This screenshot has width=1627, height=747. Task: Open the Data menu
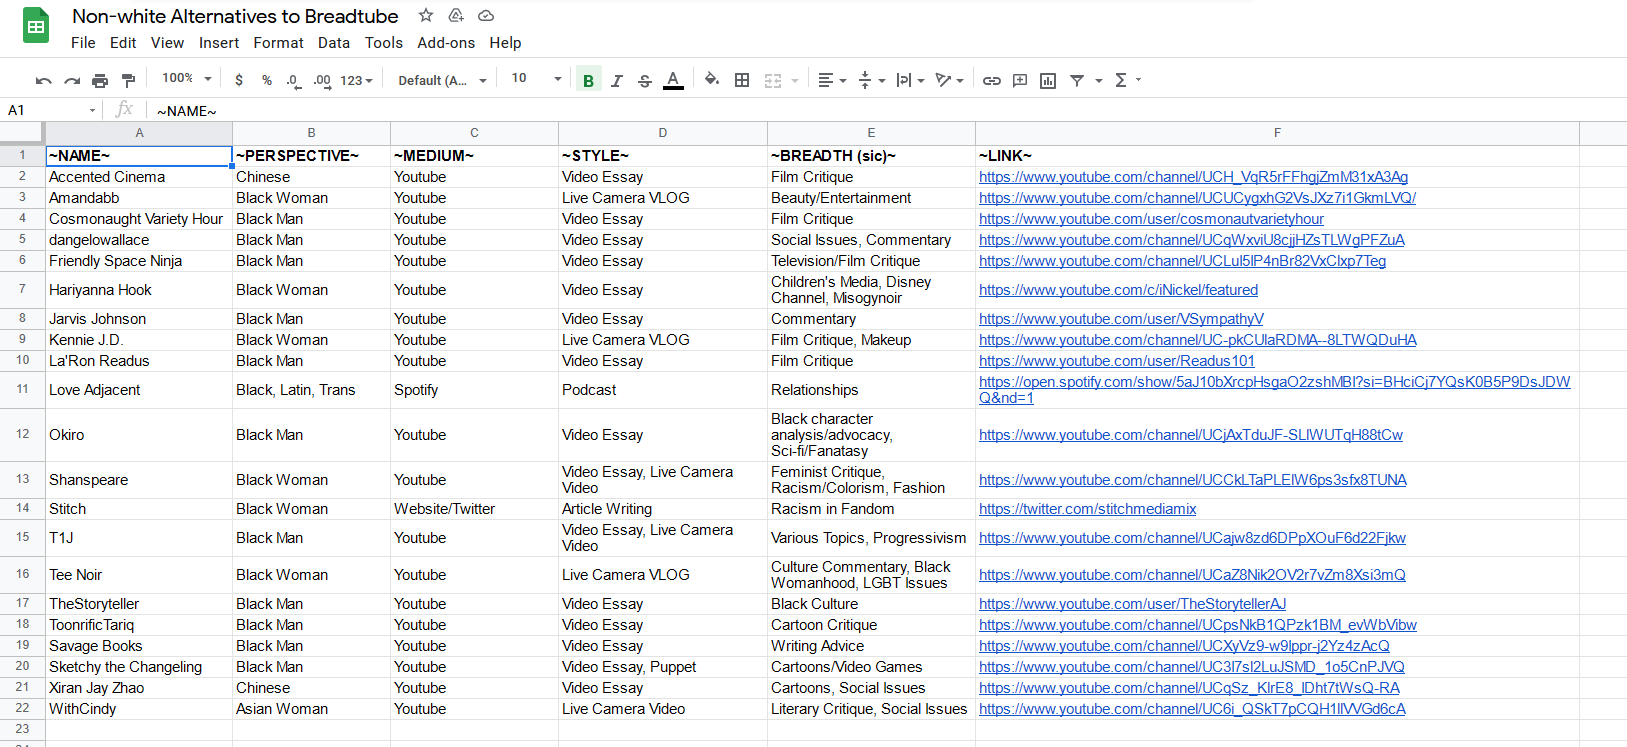(x=334, y=43)
